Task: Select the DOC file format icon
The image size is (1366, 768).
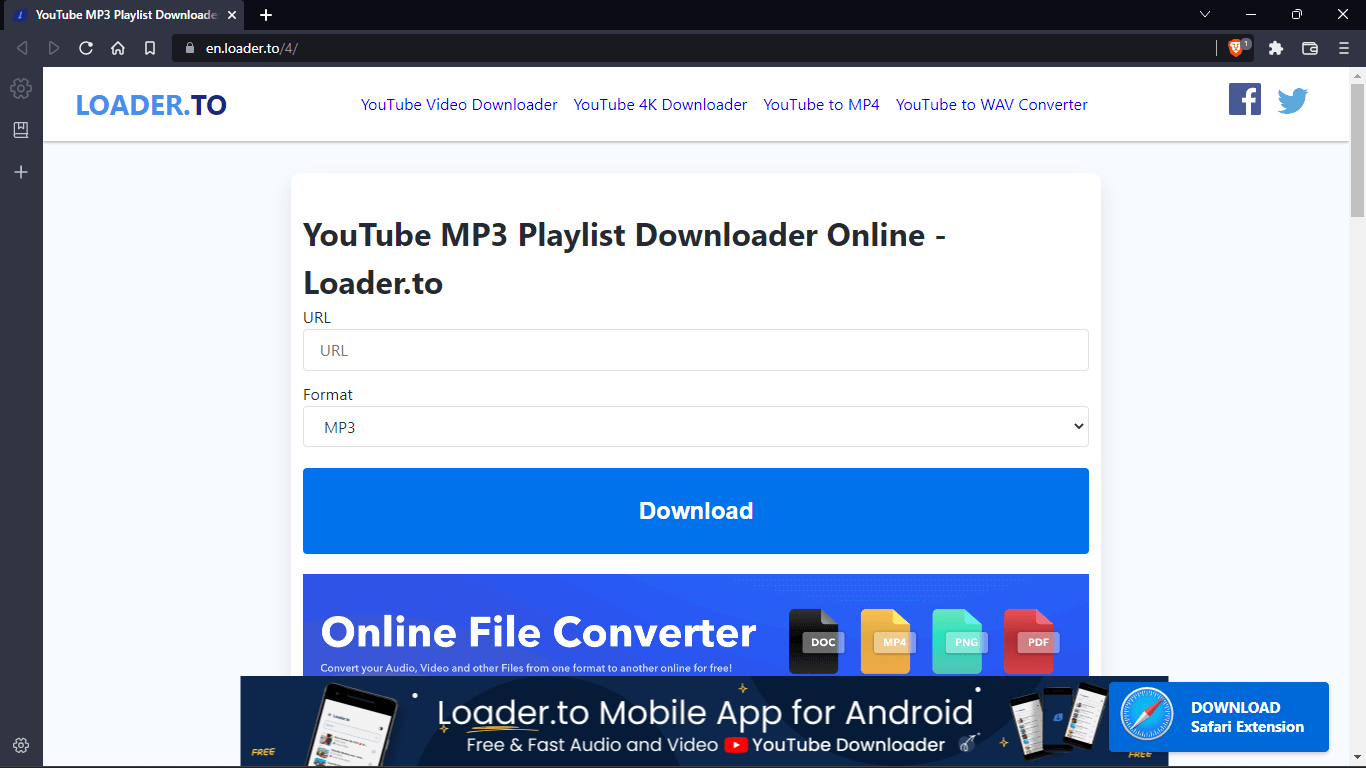Action: [816, 640]
